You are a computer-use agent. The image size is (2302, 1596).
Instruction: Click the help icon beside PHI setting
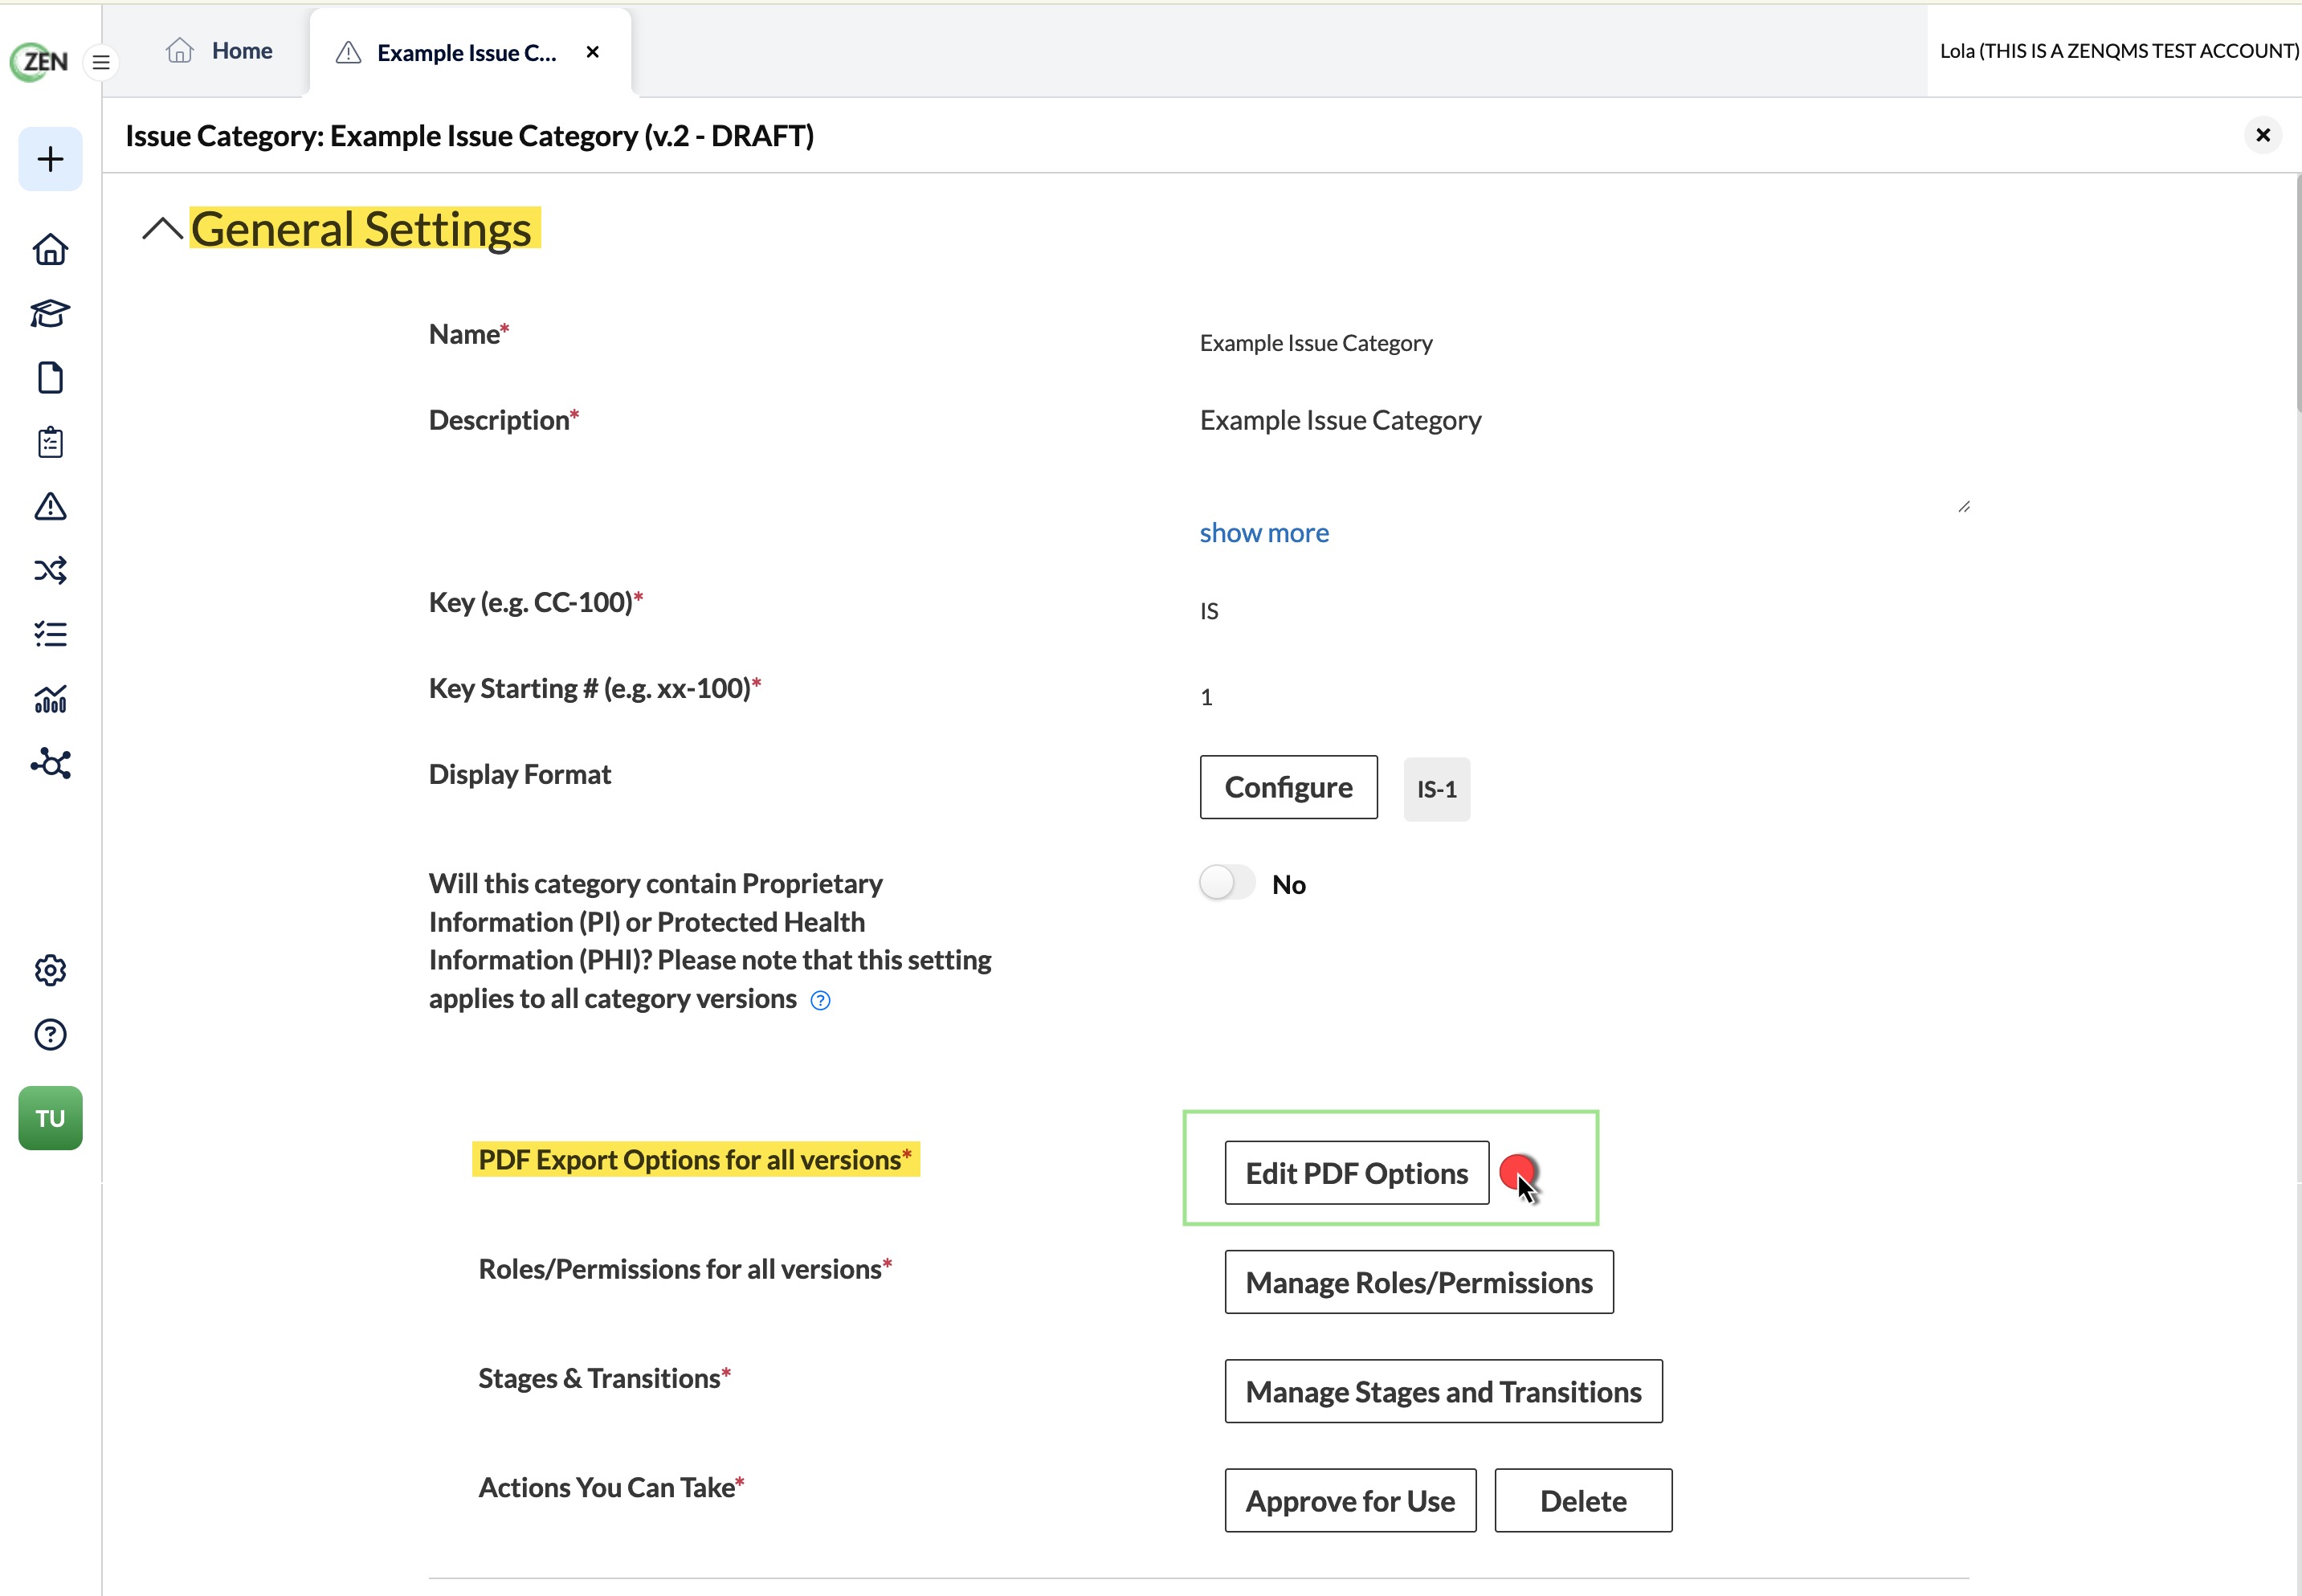point(820,1000)
